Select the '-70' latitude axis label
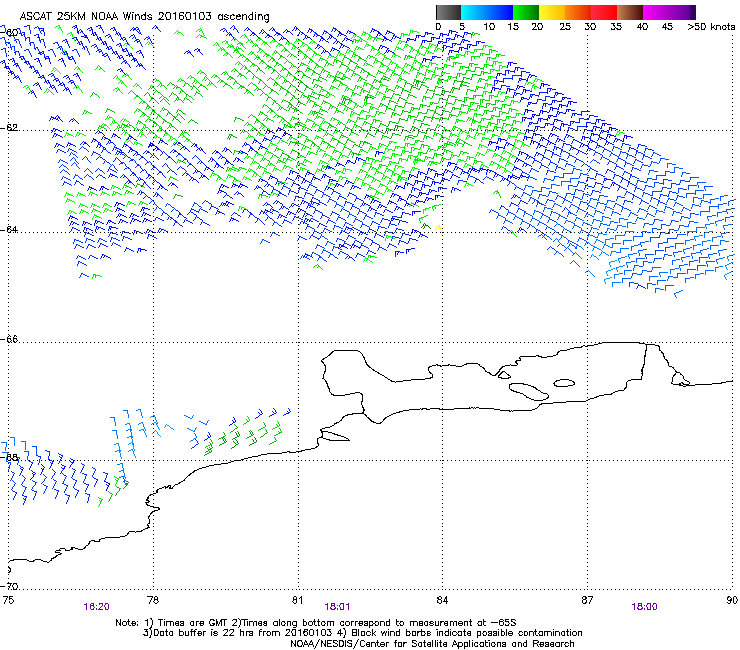 coord(10,586)
